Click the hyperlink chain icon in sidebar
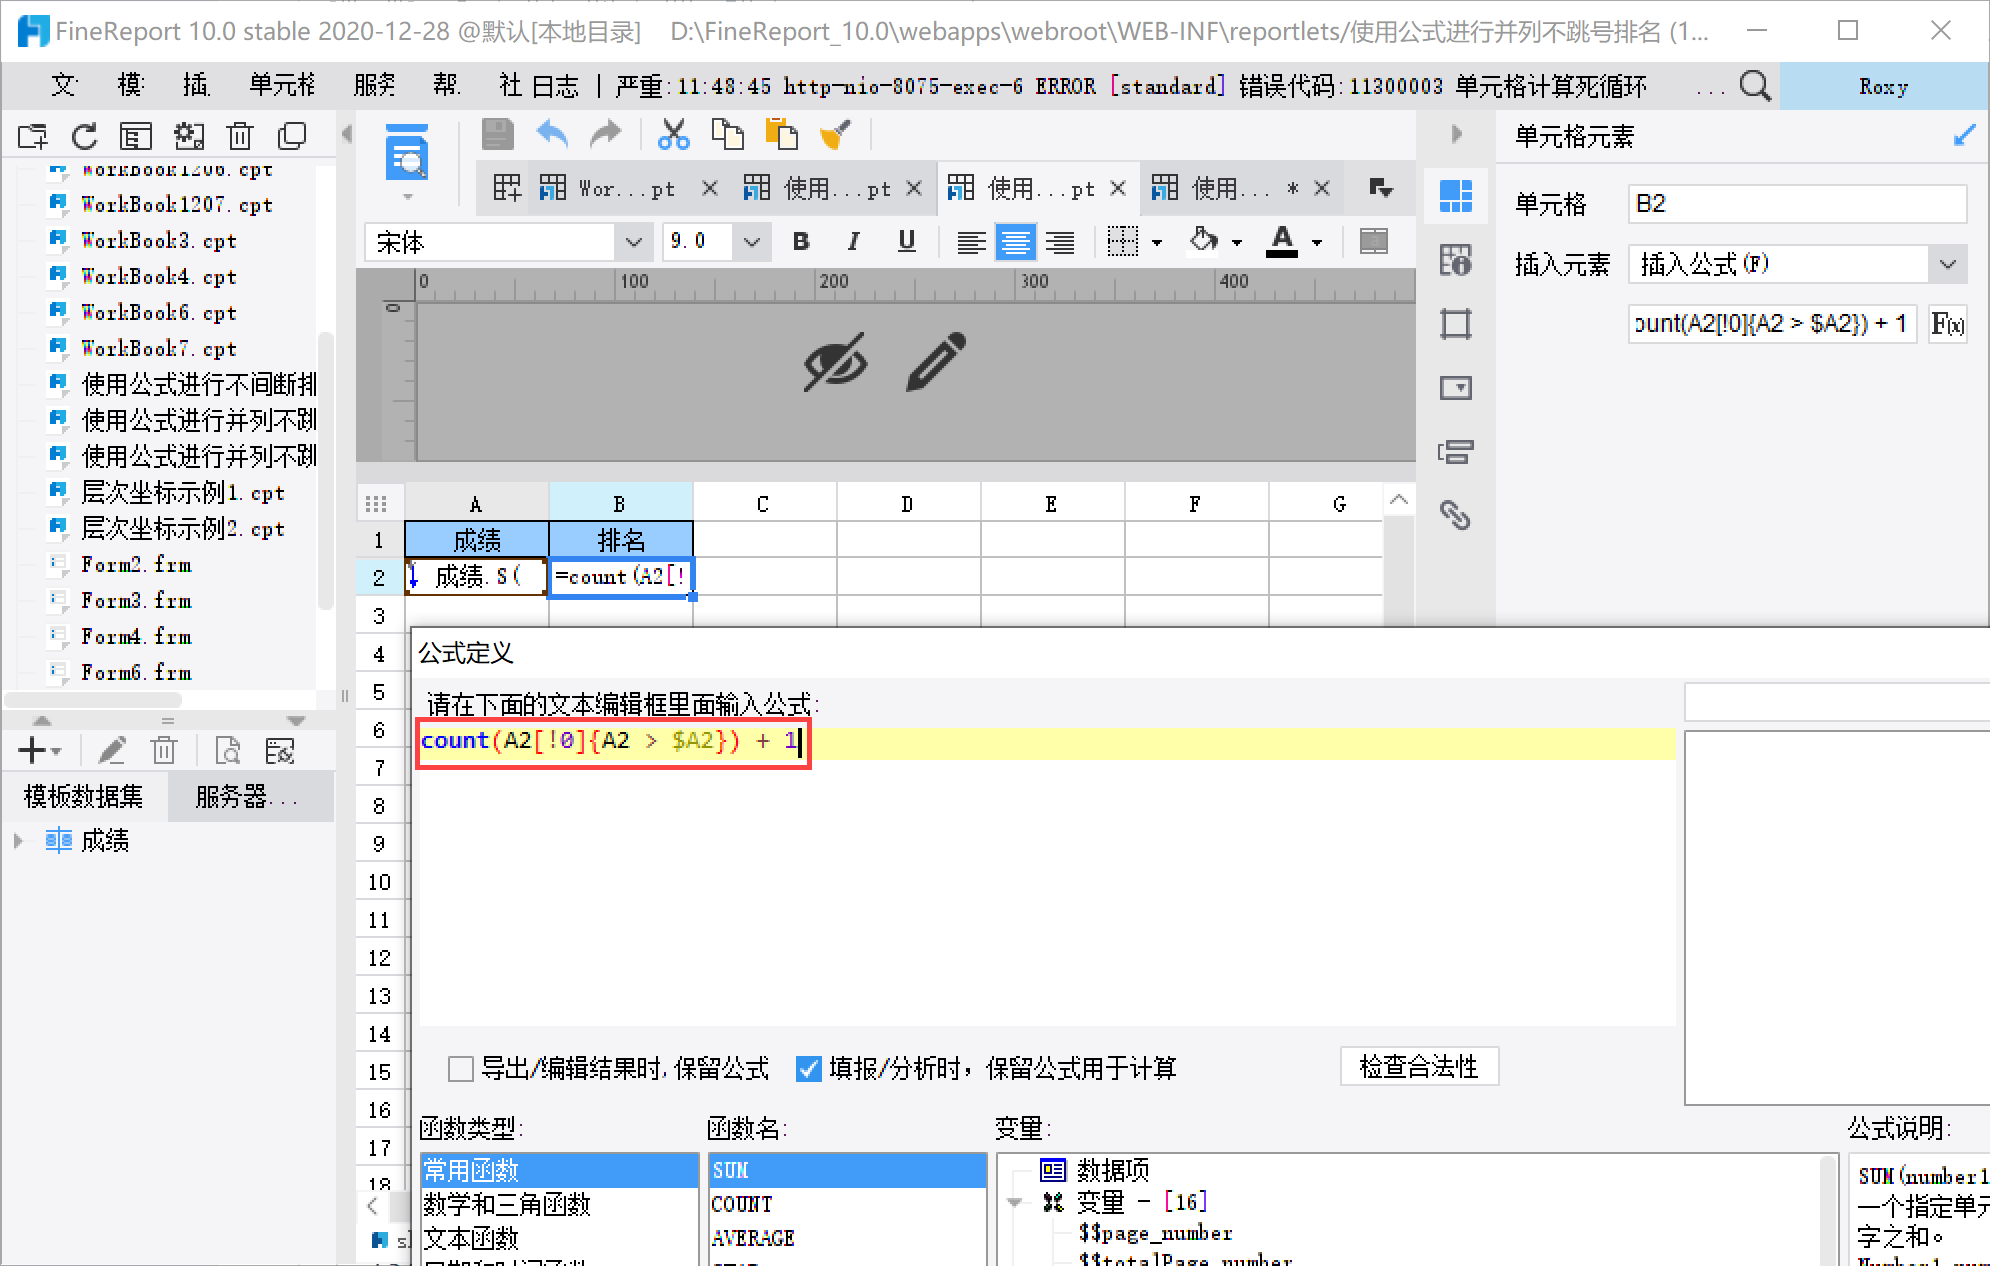Viewport: 1990px width, 1266px height. [1455, 515]
